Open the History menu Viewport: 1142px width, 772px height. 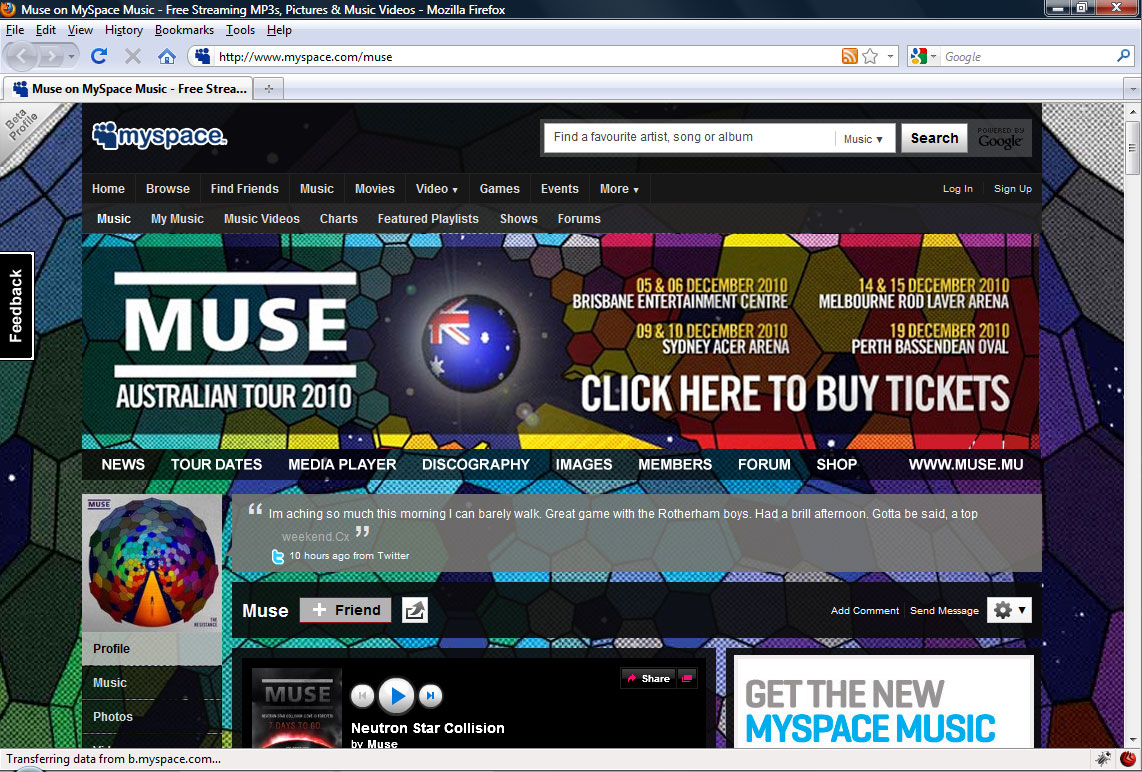point(124,30)
